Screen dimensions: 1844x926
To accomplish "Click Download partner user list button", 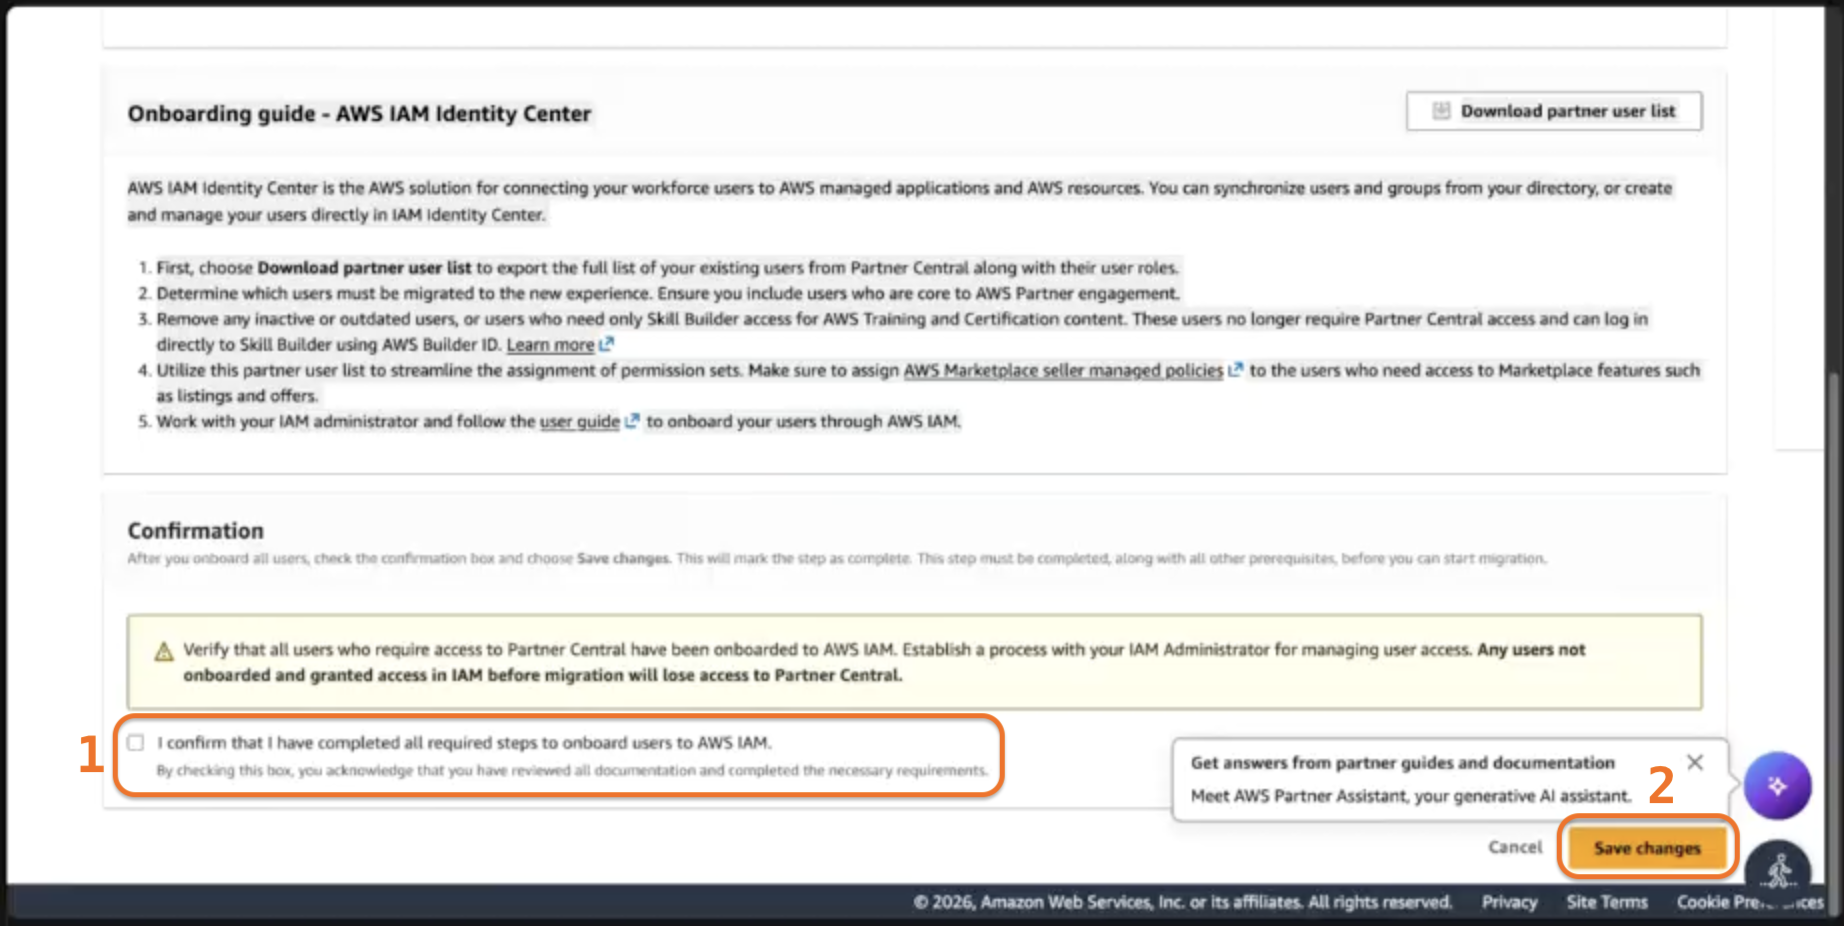I will point(1553,111).
